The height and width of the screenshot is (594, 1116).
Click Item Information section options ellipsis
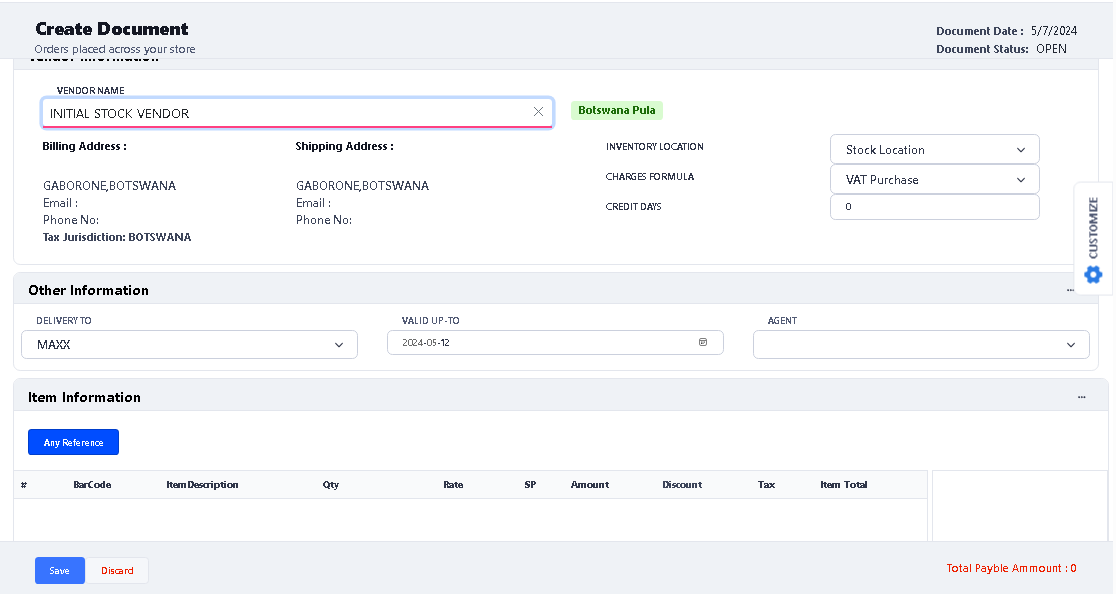(x=1081, y=397)
